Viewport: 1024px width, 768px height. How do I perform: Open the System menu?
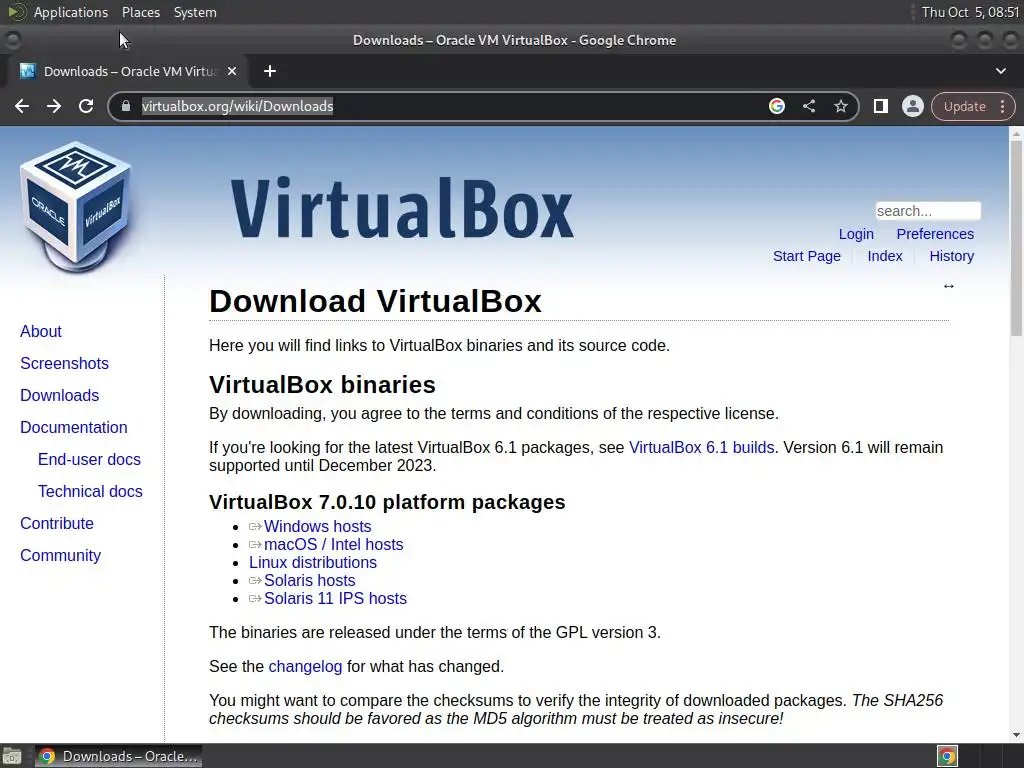tap(195, 12)
